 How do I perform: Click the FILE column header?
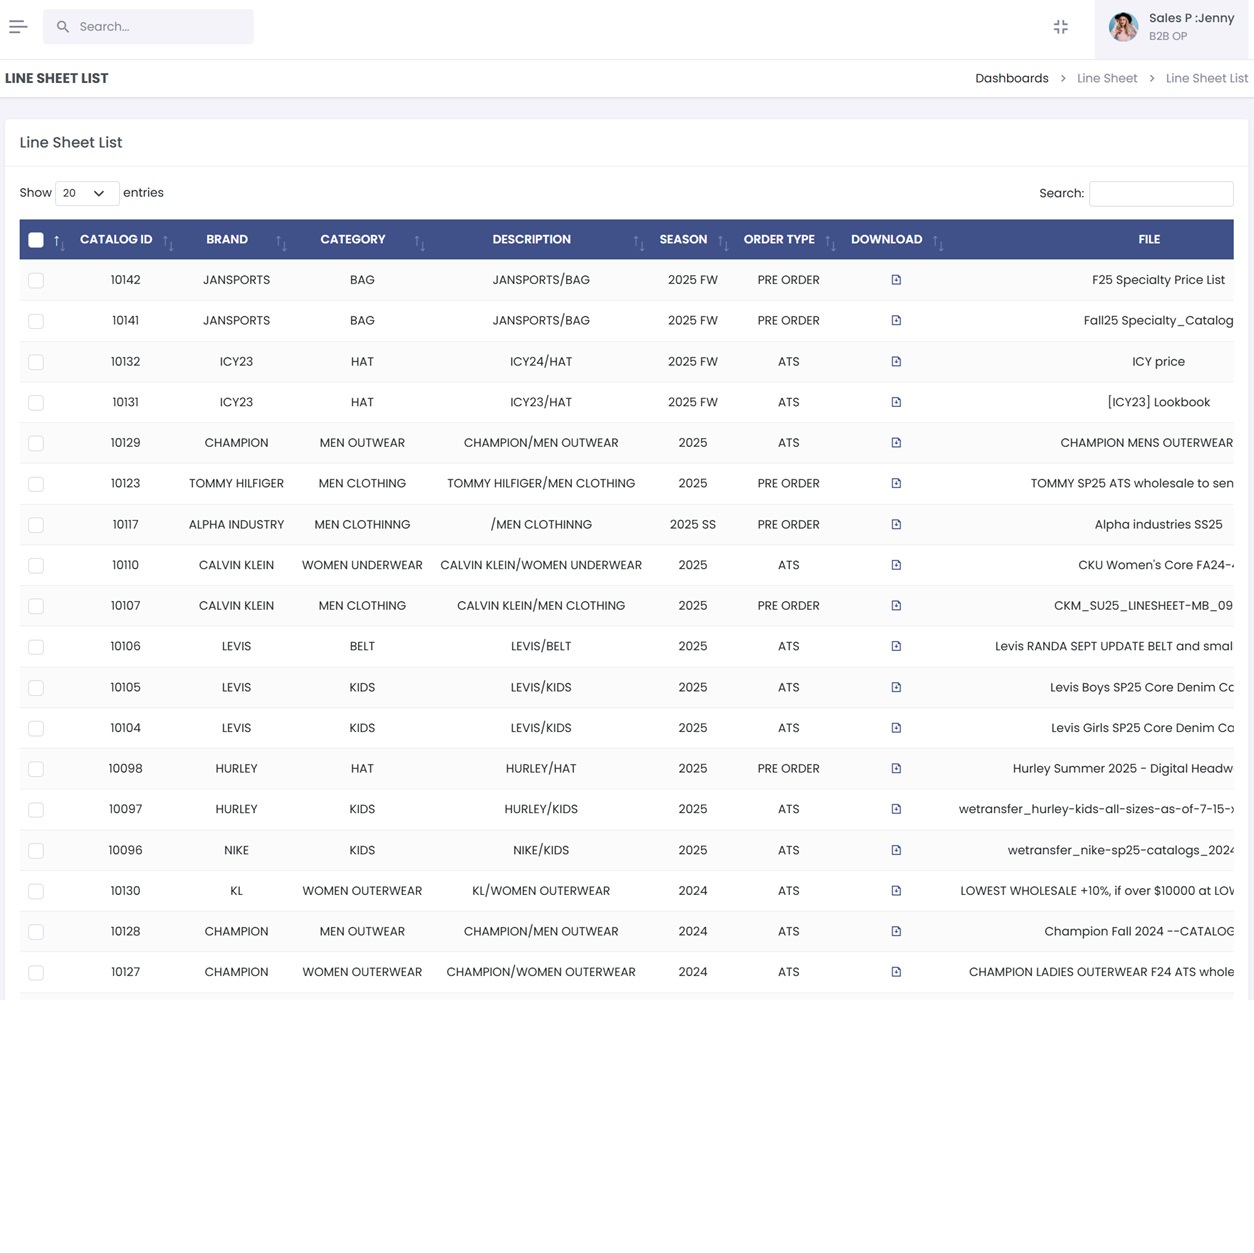[x=1149, y=240]
